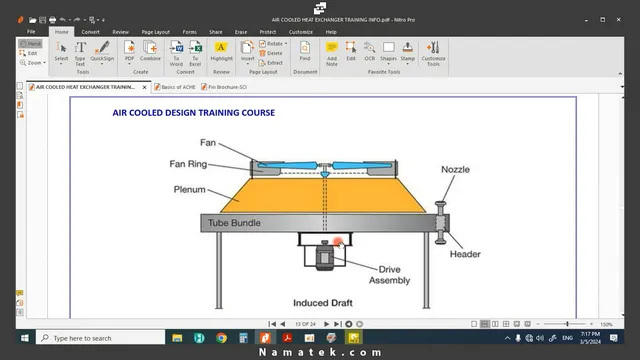This screenshot has height=360, width=640.
Task: Click the Combine files icon
Action: [x=150, y=51]
